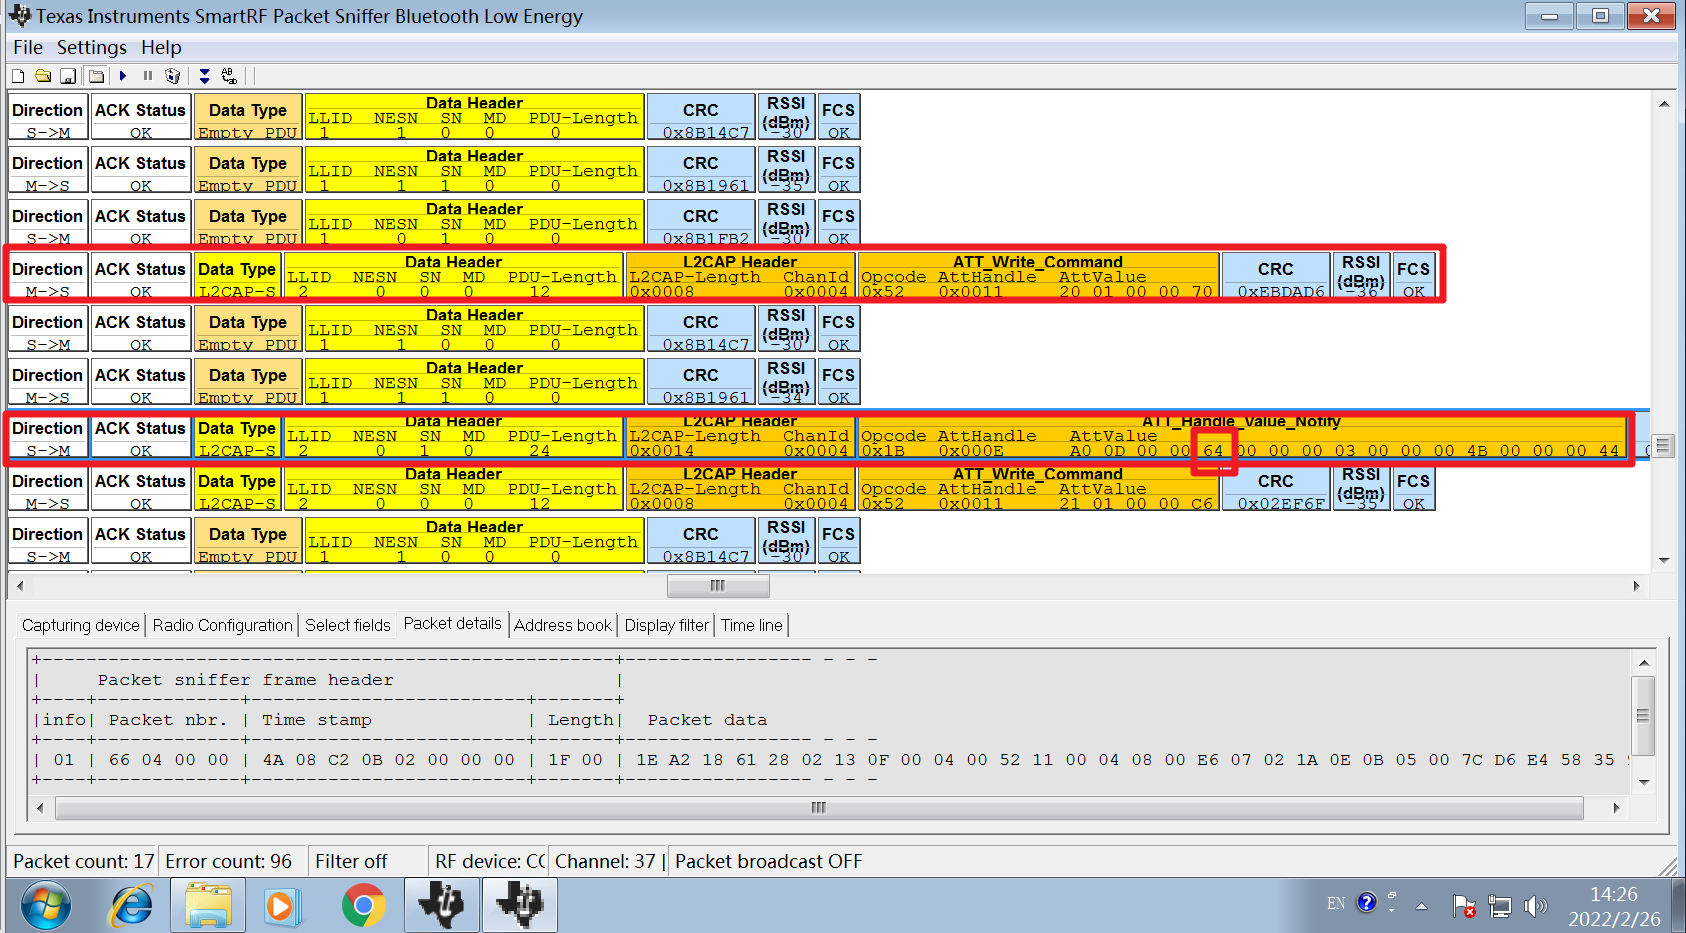Click the packet list horizontal scroll left arrow

19,585
